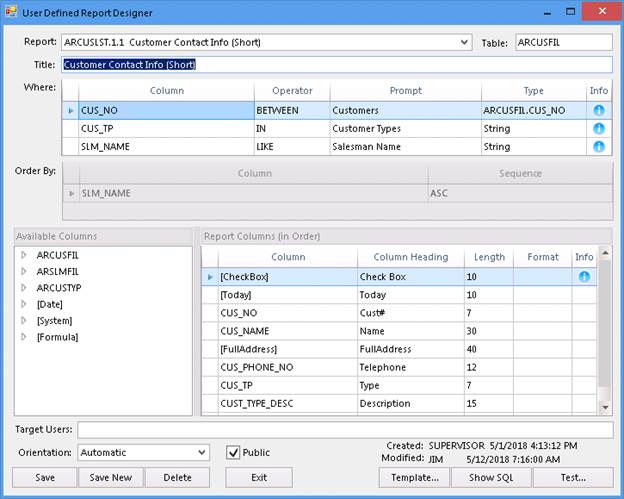This screenshot has height=499, width=624.
Task: Focus the Target Users input field
Action: (345, 430)
